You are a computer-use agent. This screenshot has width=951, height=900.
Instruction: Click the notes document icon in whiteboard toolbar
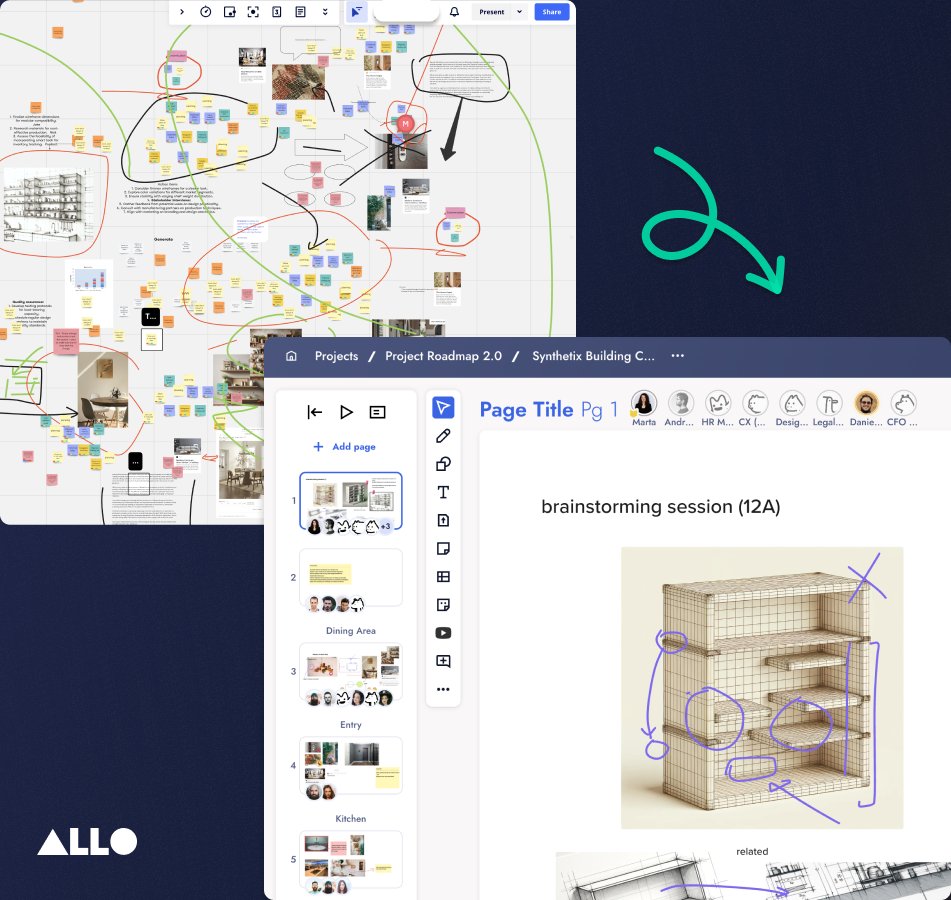point(300,12)
